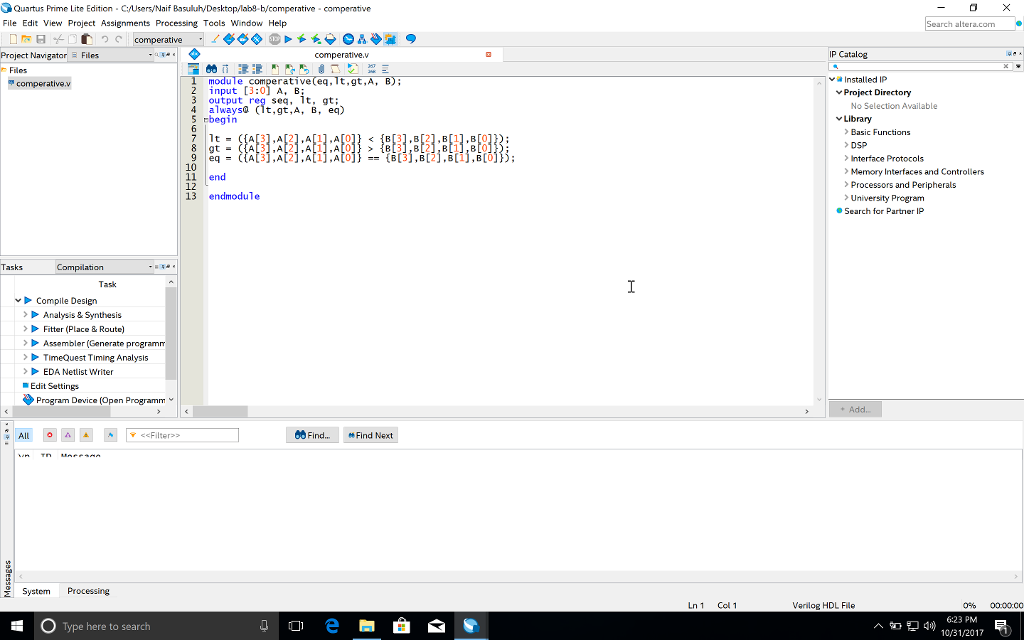This screenshot has height=640, width=1024.
Task: Click the Stop Processing icon in toolbar
Action: 273,39
